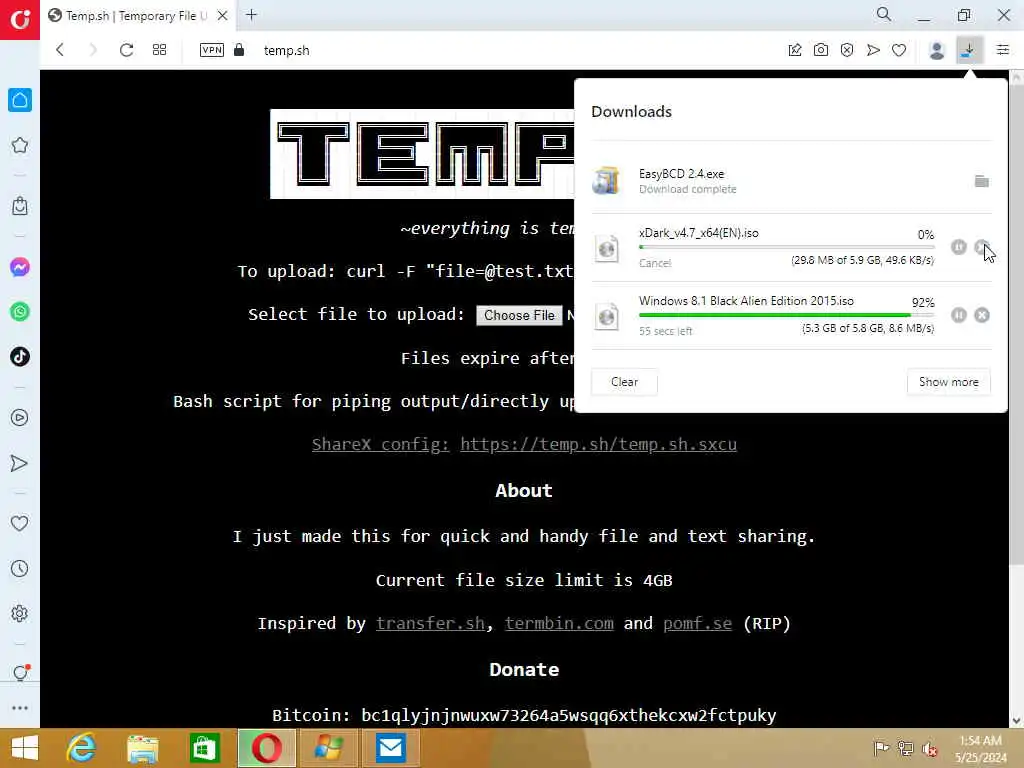Search tabs with the magnifier icon
The width and height of the screenshot is (1024, 768).
[884, 14]
